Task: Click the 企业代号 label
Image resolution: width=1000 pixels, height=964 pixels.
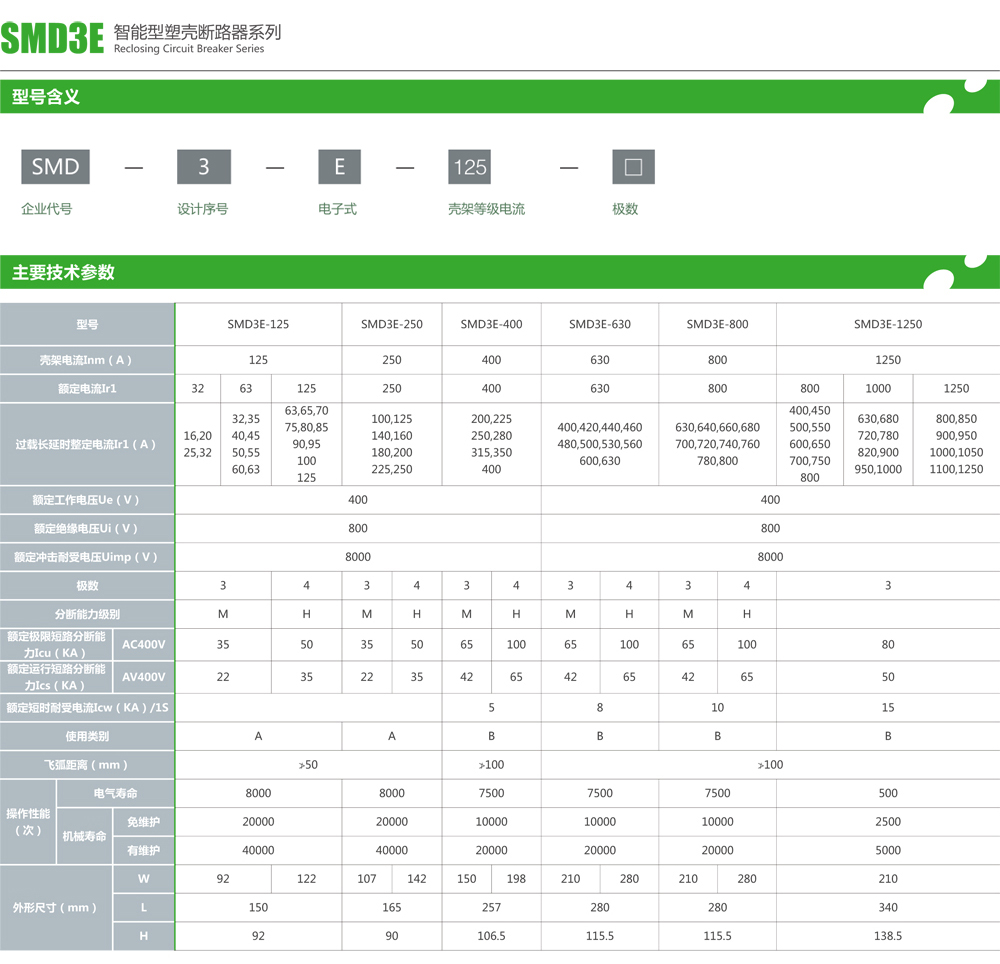Action: (x=47, y=209)
